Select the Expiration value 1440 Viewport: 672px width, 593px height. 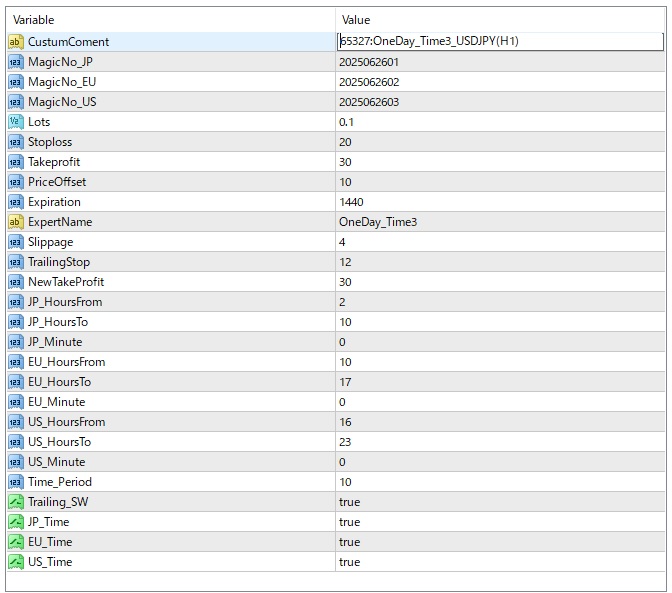click(351, 202)
